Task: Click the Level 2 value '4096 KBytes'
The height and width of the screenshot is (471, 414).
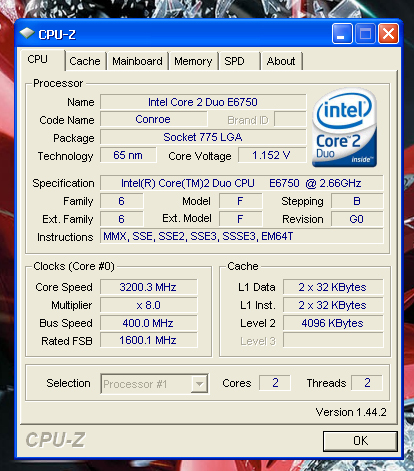Action: tap(333, 323)
